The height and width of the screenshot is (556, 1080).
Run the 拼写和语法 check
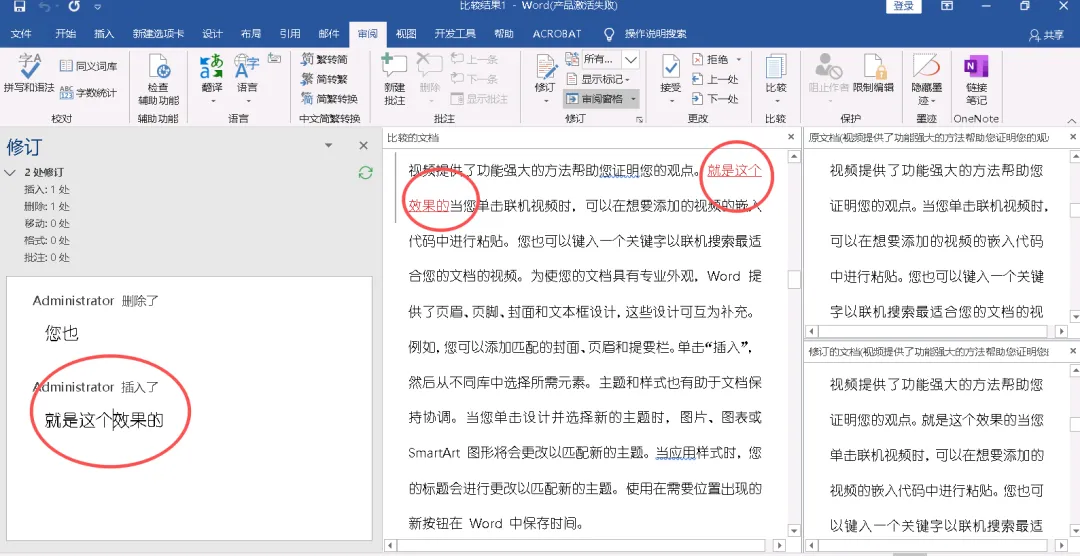click(x=29, y=74)
